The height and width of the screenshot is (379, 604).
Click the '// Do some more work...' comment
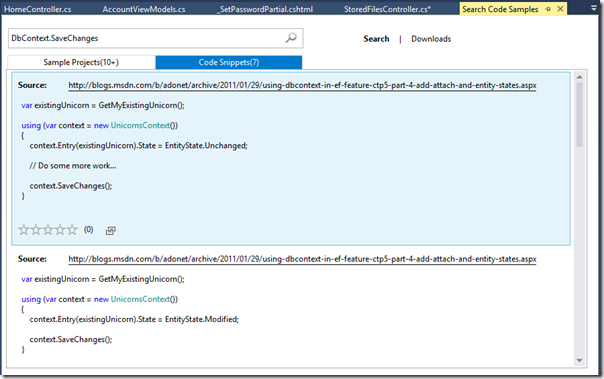(72, 166)
